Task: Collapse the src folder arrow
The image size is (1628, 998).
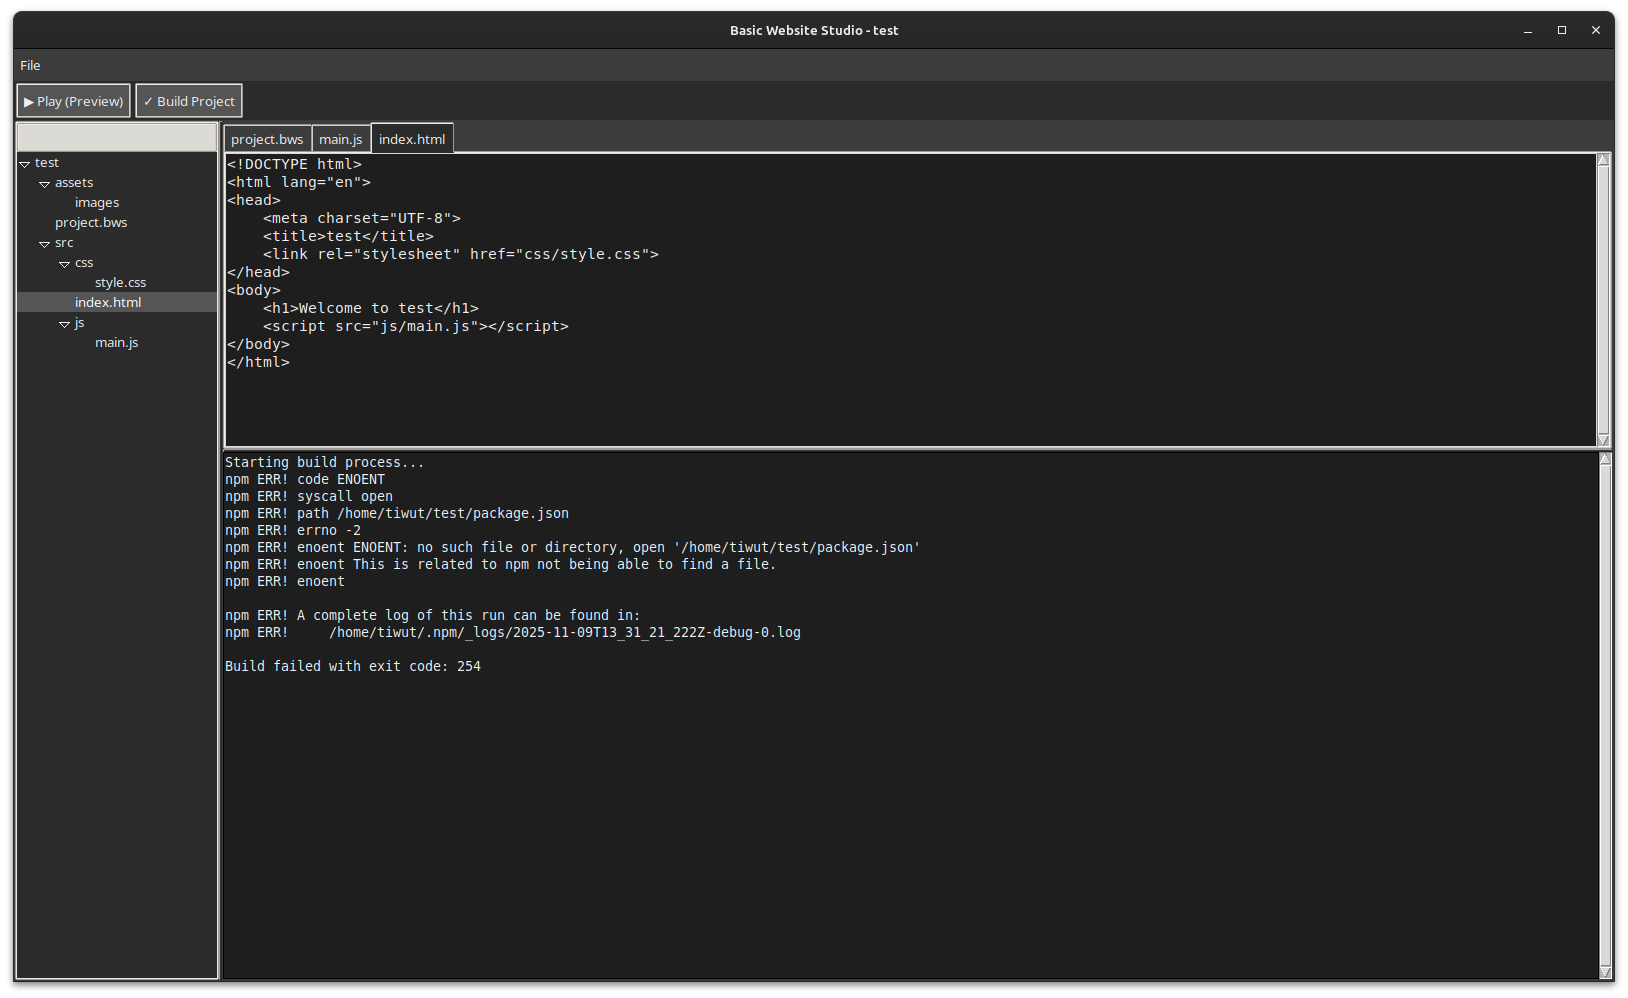Action: point(45,243)
